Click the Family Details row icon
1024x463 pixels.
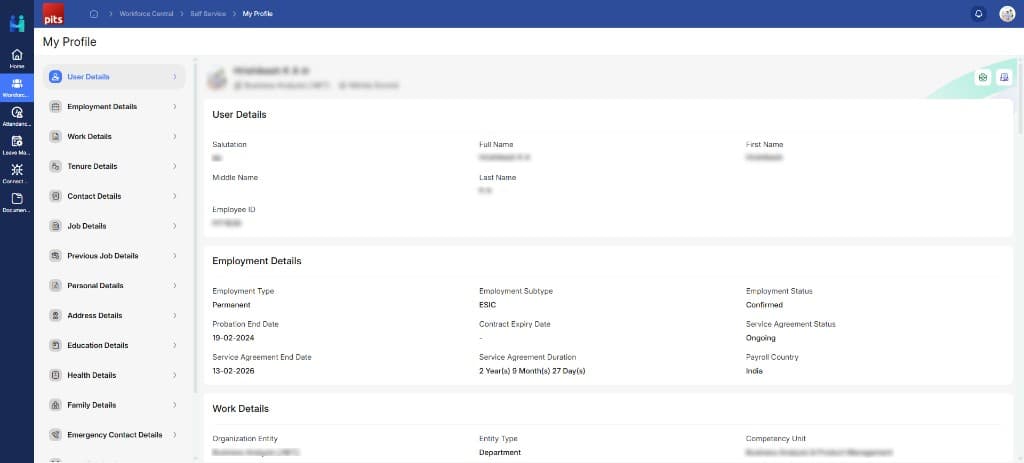[x=56, y=405]
